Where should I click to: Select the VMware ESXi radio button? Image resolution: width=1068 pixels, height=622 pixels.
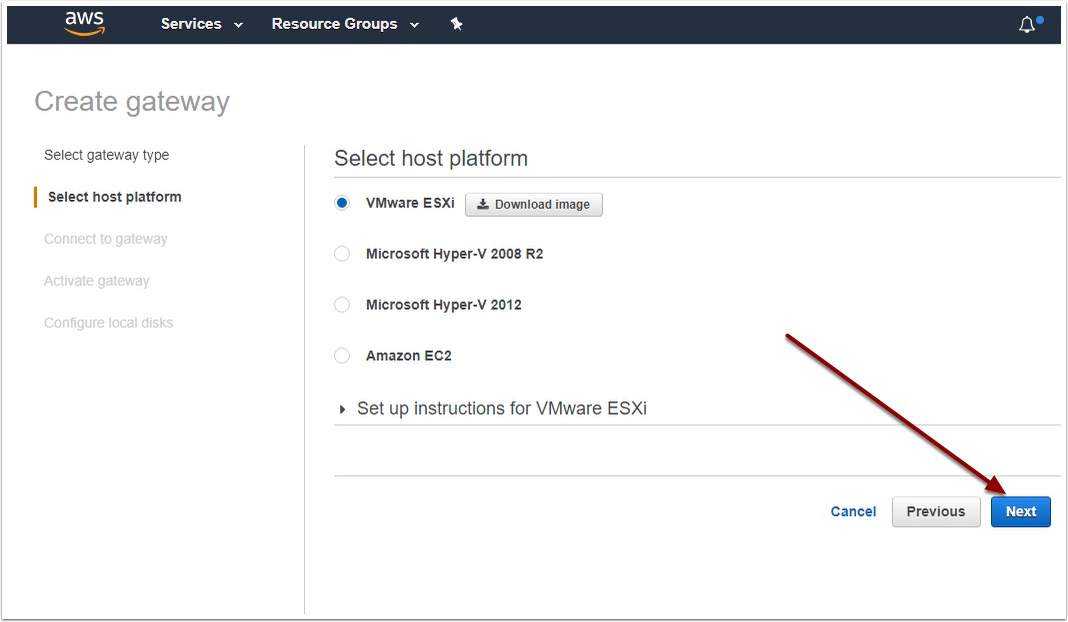click(x=342, y=203)
